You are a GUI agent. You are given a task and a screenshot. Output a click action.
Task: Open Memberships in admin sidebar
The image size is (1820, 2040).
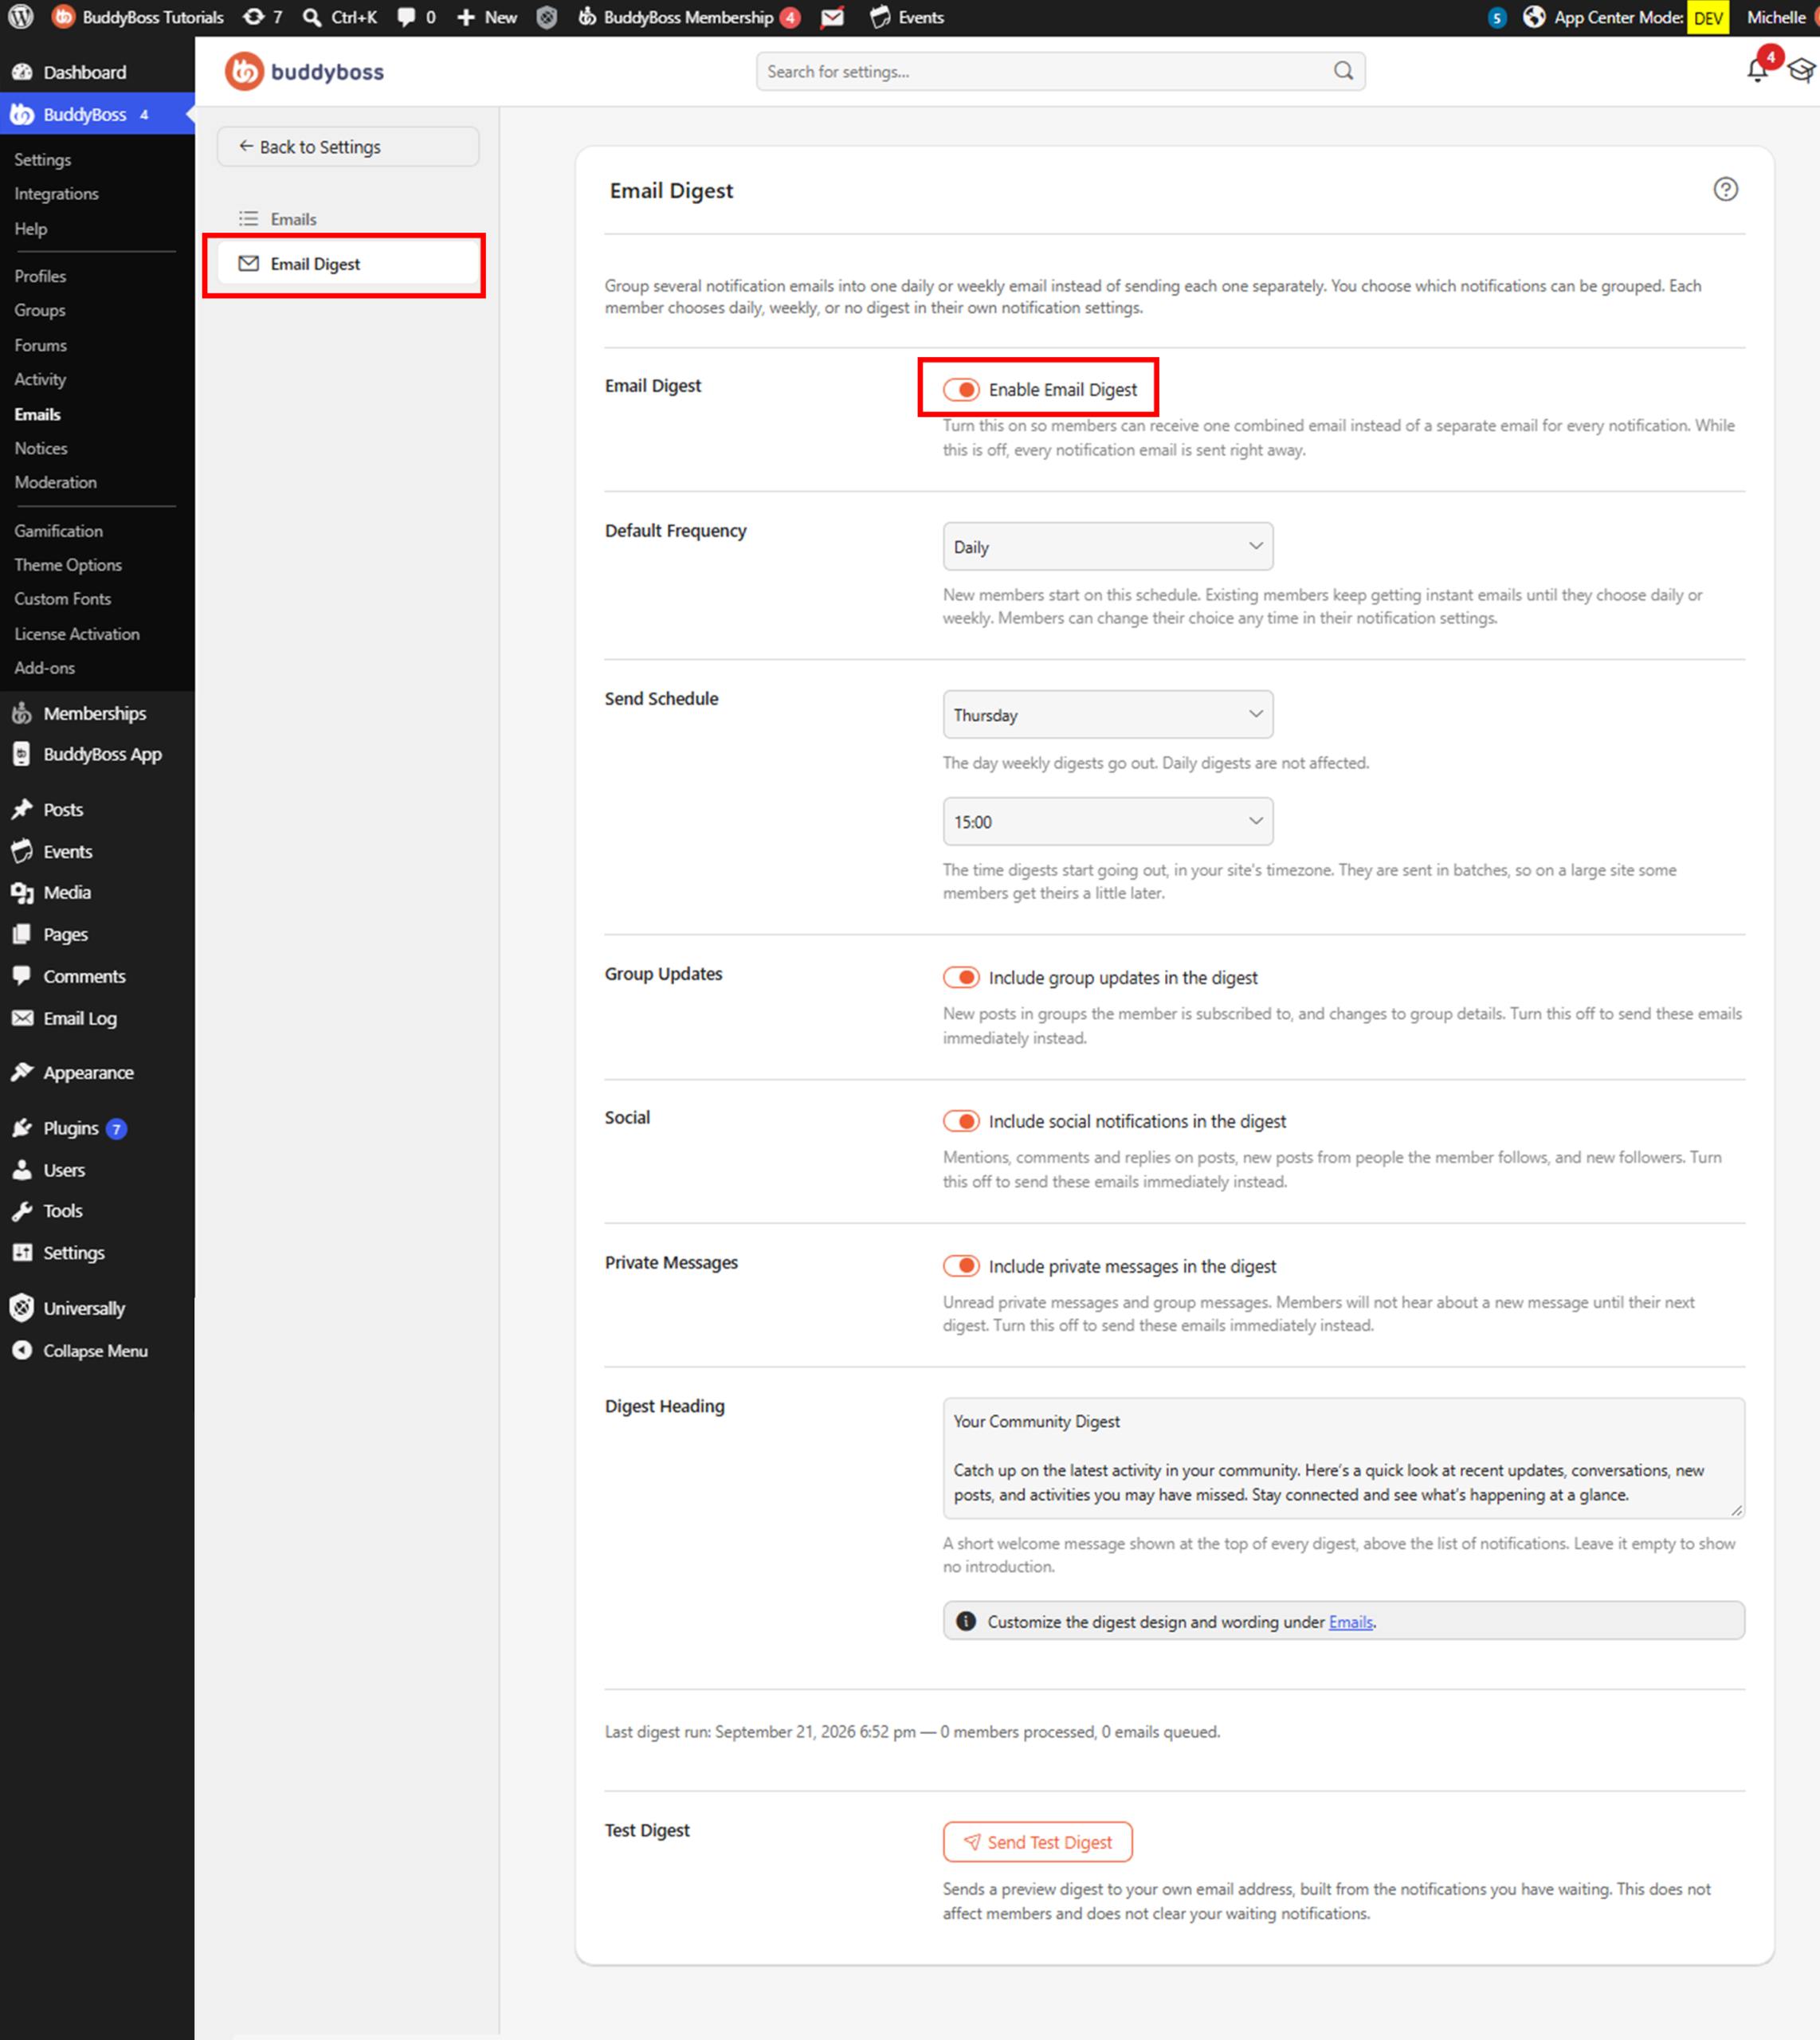pos(78,713)
